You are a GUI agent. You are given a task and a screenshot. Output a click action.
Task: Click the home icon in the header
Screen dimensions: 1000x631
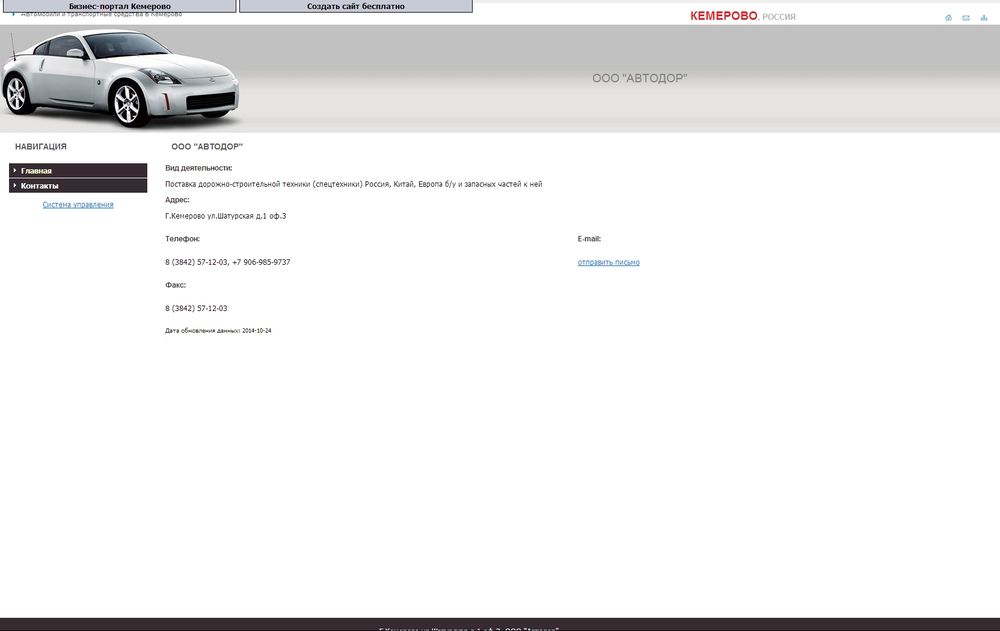(x=948, y=18)
